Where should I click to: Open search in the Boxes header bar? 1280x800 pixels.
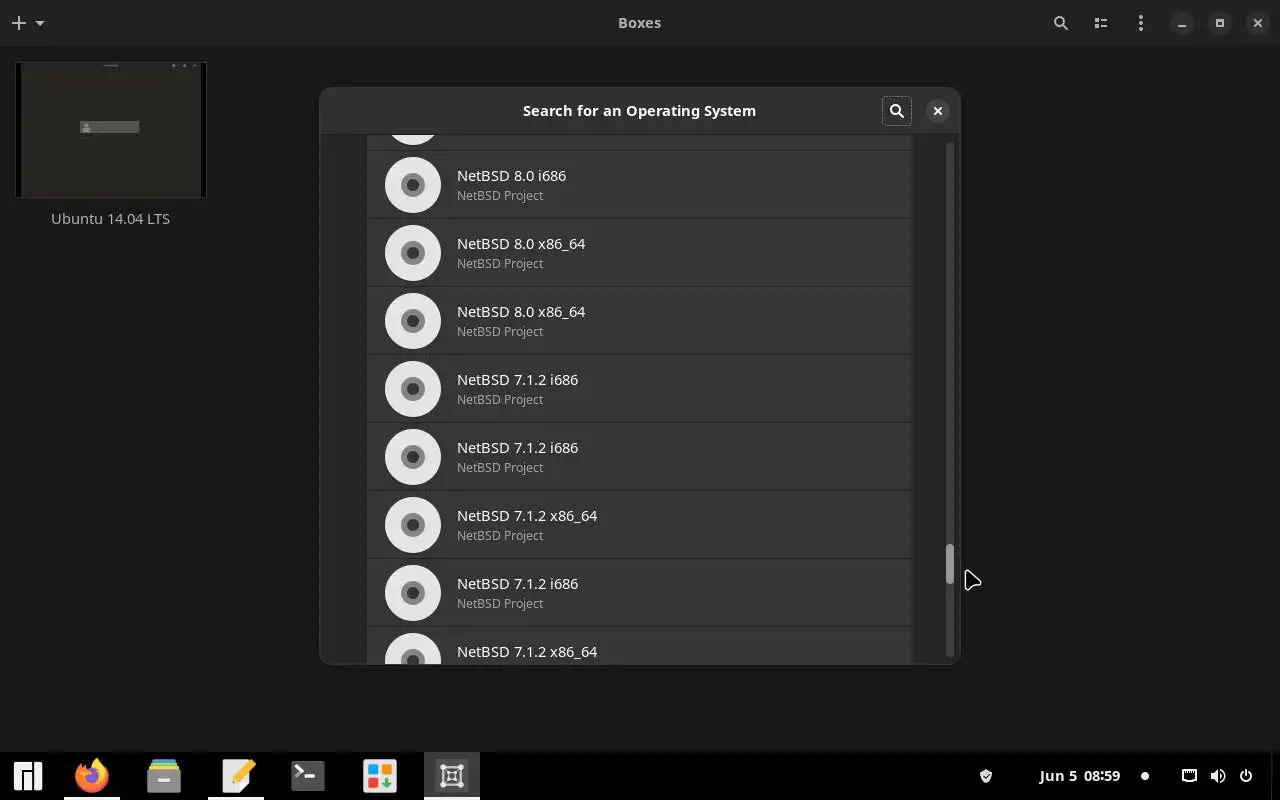(1061, 23)
